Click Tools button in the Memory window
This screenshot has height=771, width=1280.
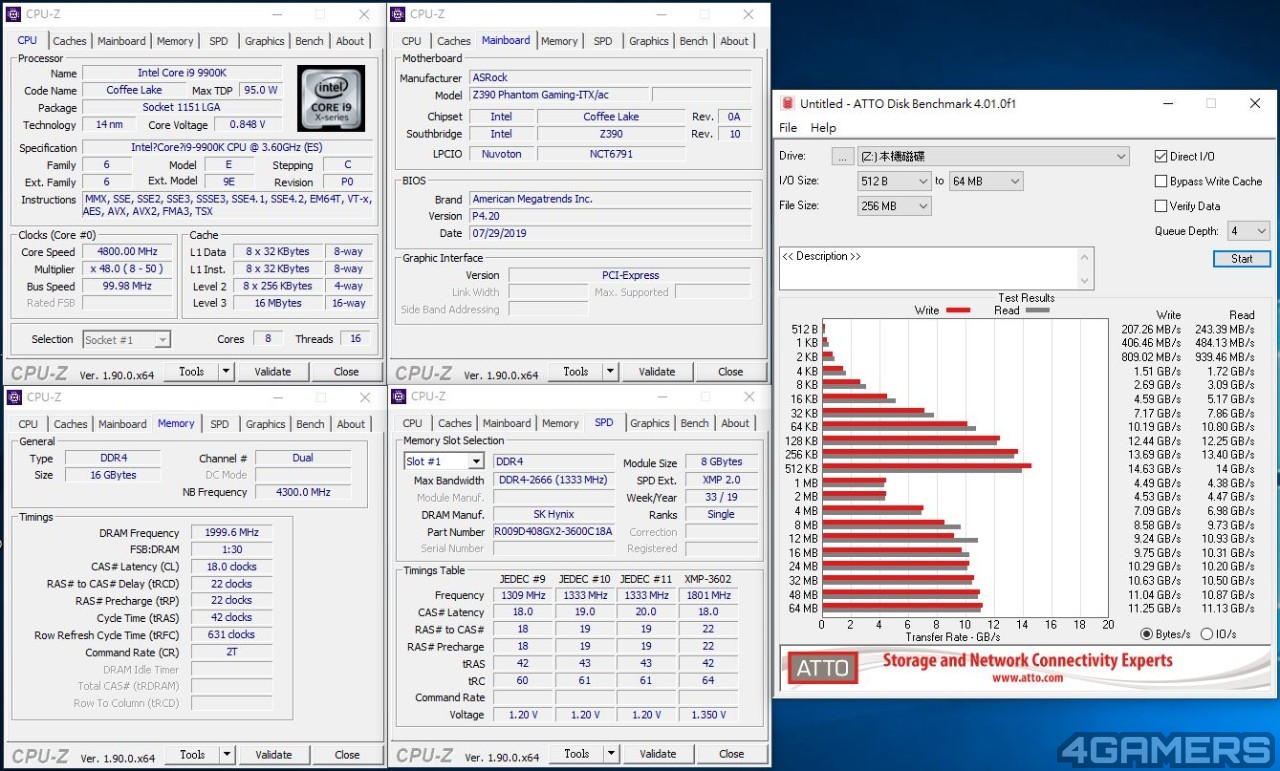point(193,755)
